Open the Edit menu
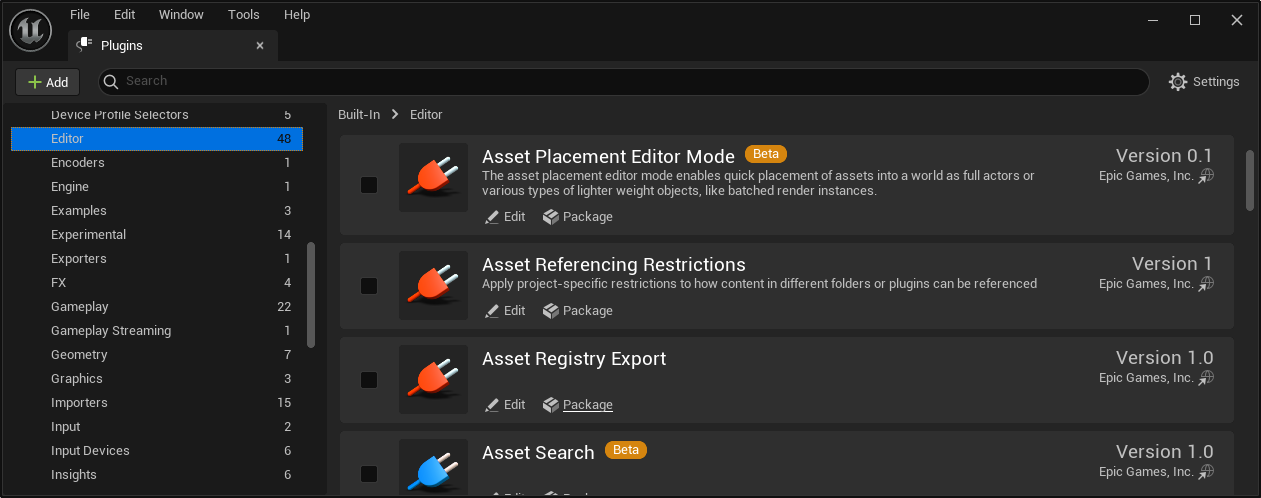 tap(124, 15)
